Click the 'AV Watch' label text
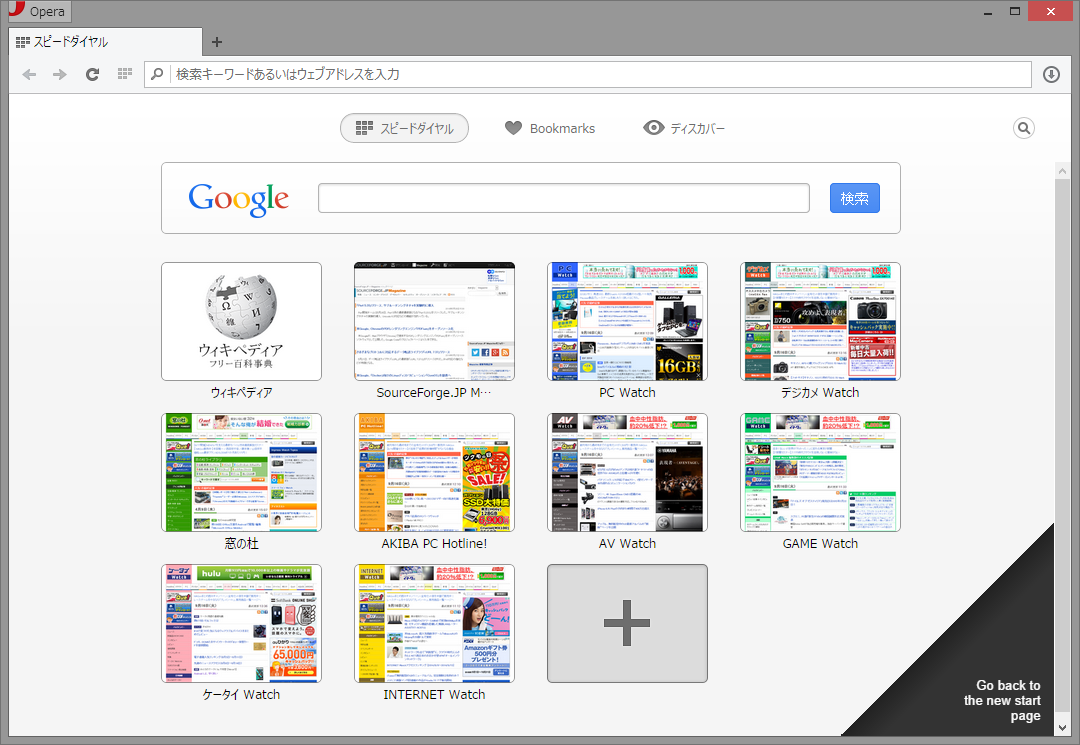This screenshot has width=1080, height=745. pyautogui.click(x=627, y=543)
